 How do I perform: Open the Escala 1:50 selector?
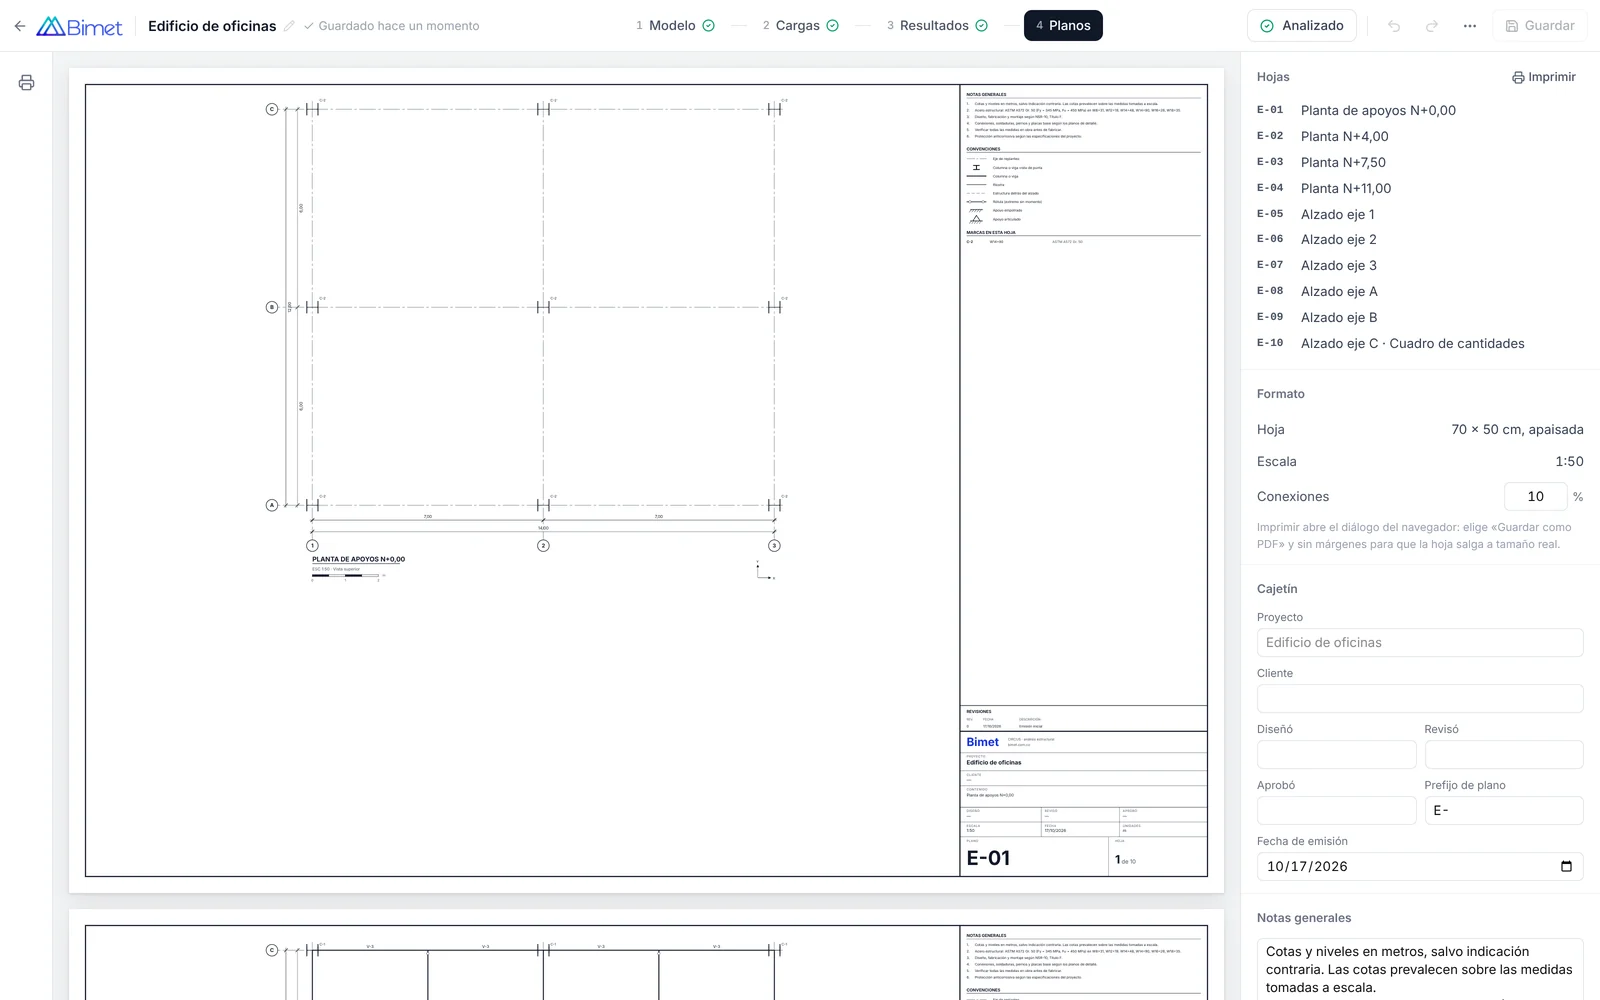pos(1569,461)
